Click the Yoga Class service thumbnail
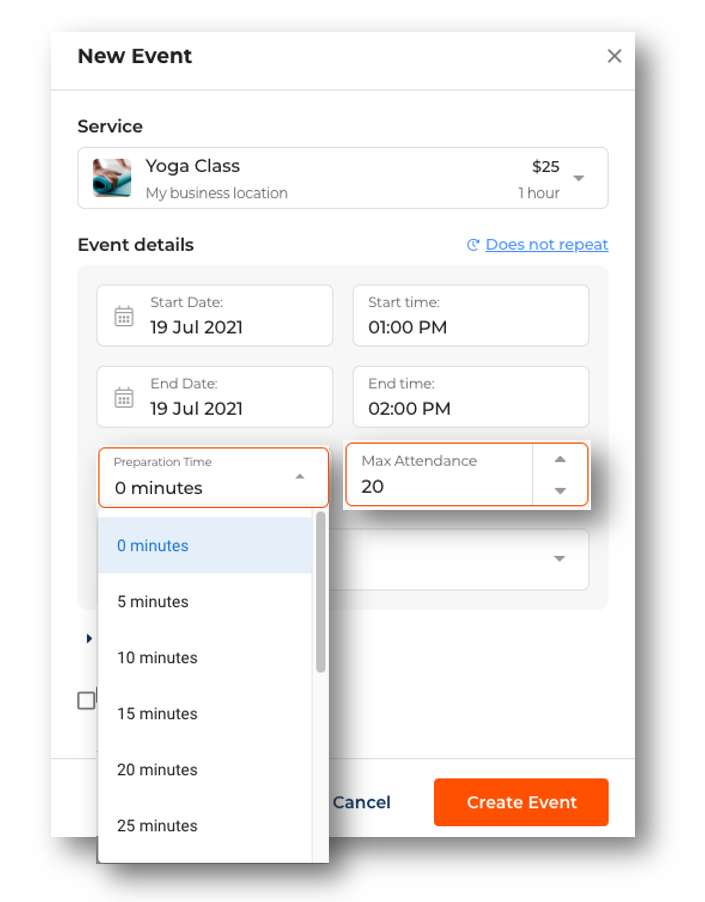705x902 pixels. 112,178
